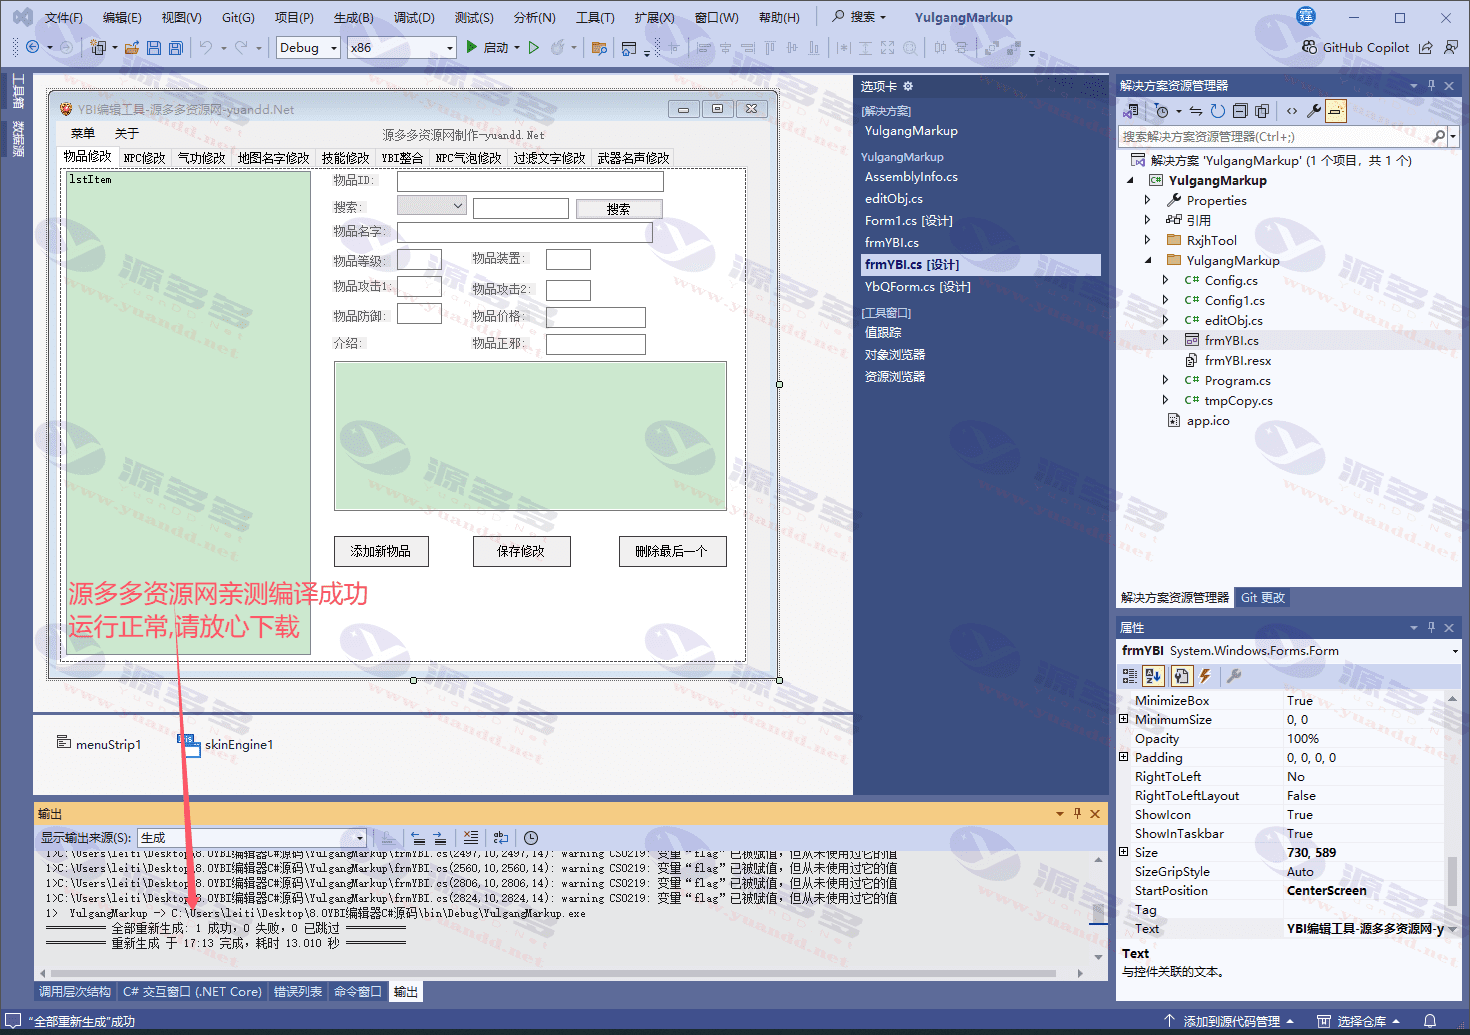Click 添加到源代码管理 in status bar

coord(1229,1021)
